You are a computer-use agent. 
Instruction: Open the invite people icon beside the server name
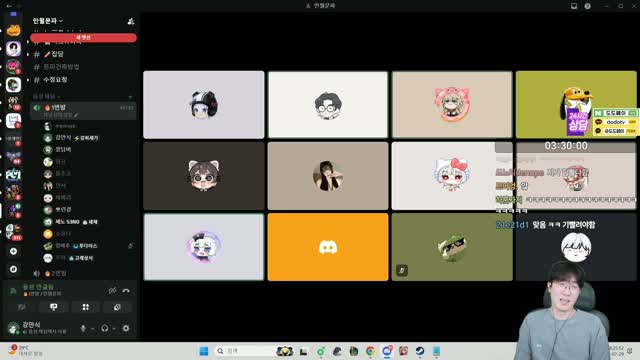[131, 21]
